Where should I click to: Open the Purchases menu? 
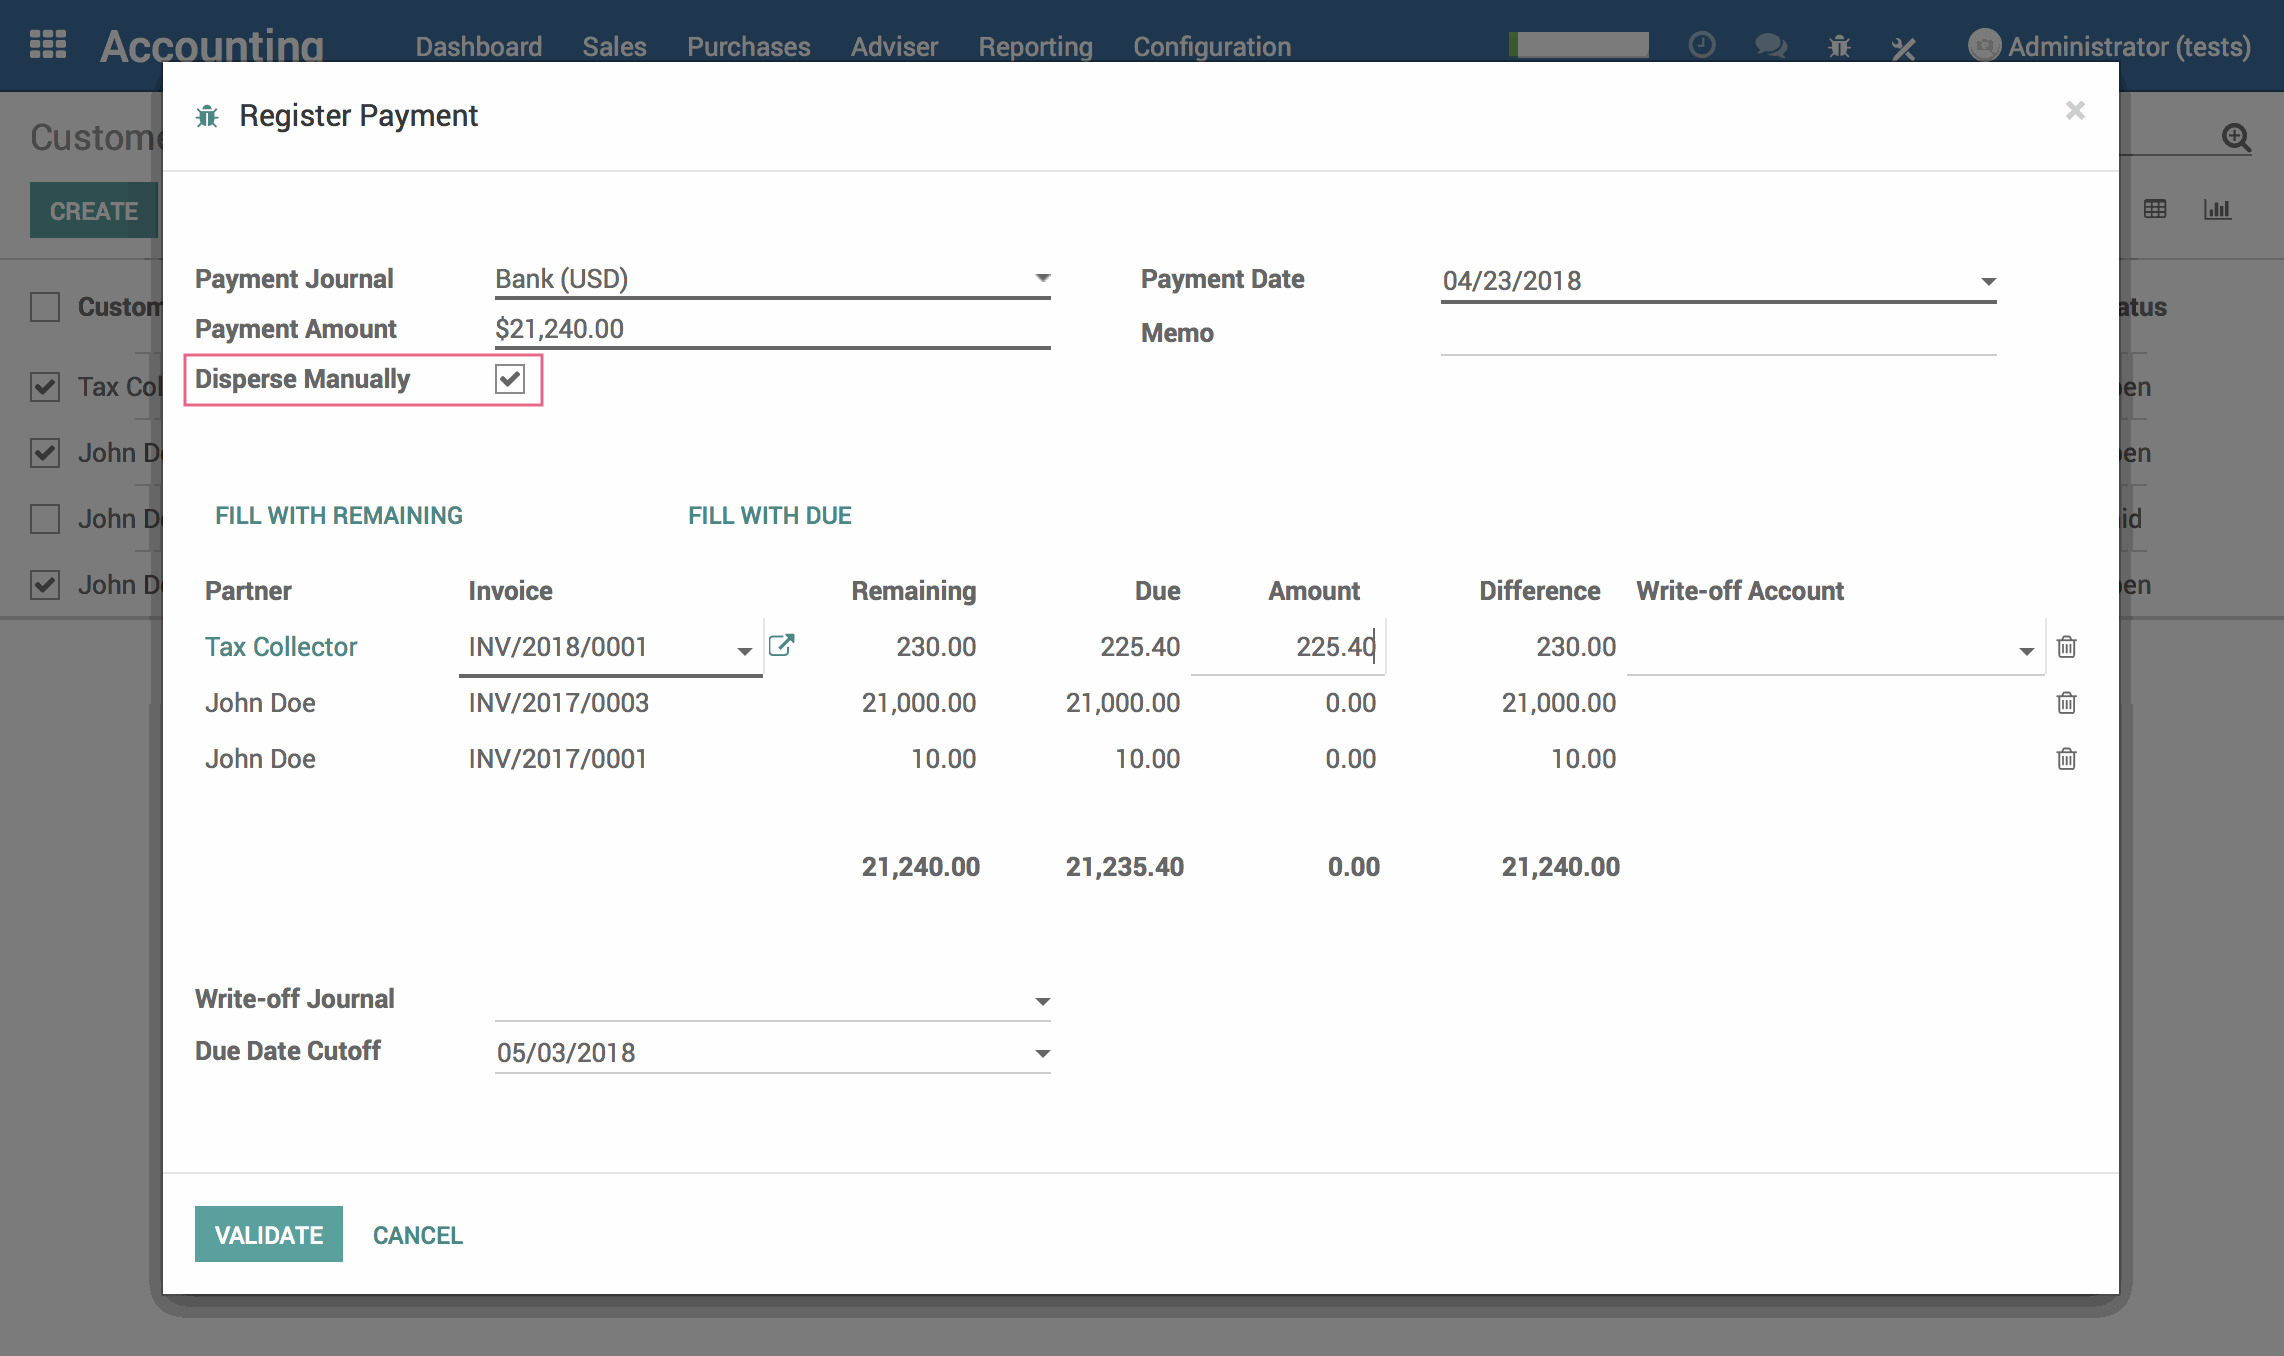(748, 47)
